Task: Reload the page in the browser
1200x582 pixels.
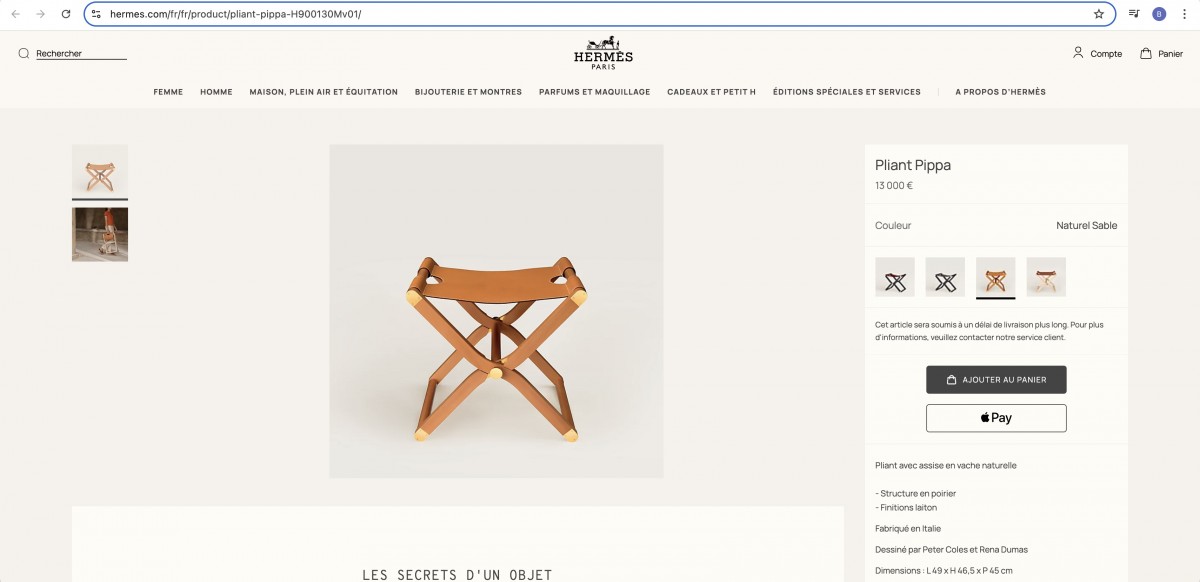Action: pyautogui.click(x=66, y=14)
